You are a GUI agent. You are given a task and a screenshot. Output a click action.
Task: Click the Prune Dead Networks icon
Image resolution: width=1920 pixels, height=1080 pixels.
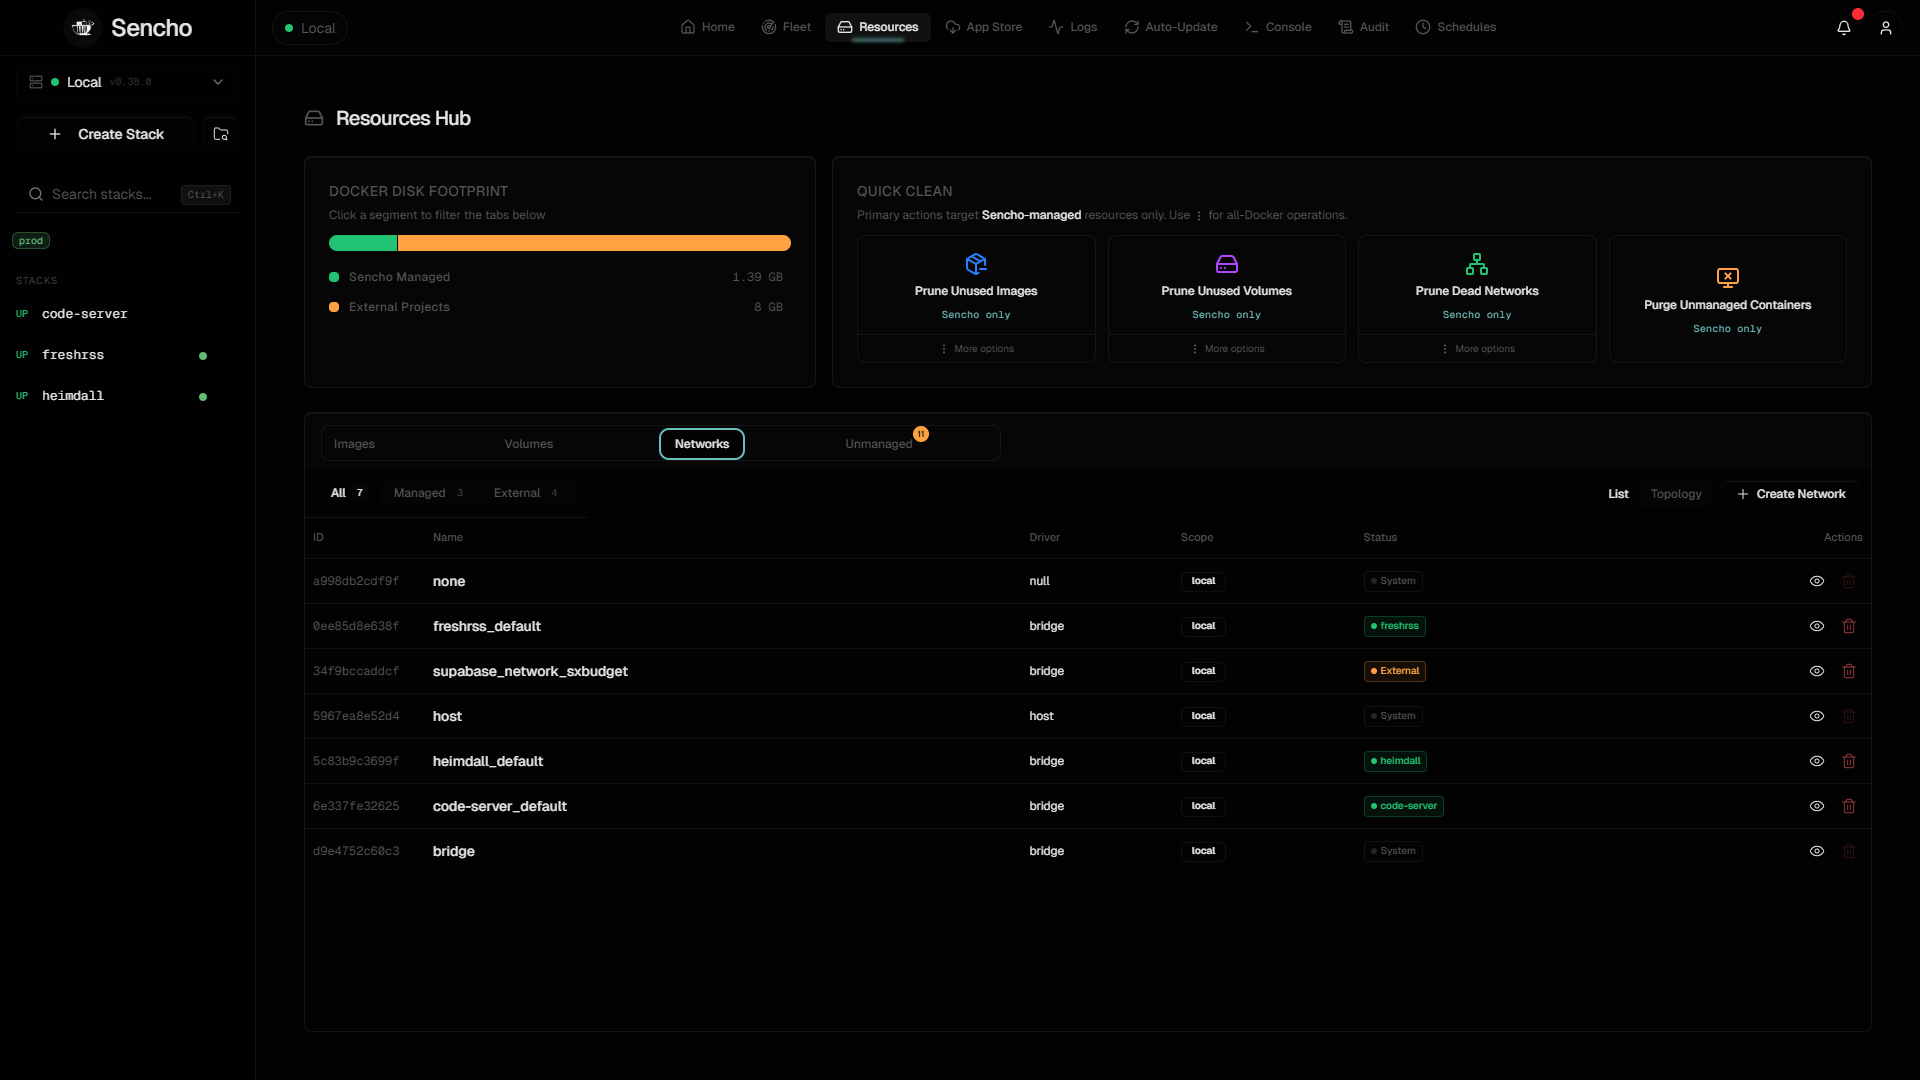(1477, 263)
